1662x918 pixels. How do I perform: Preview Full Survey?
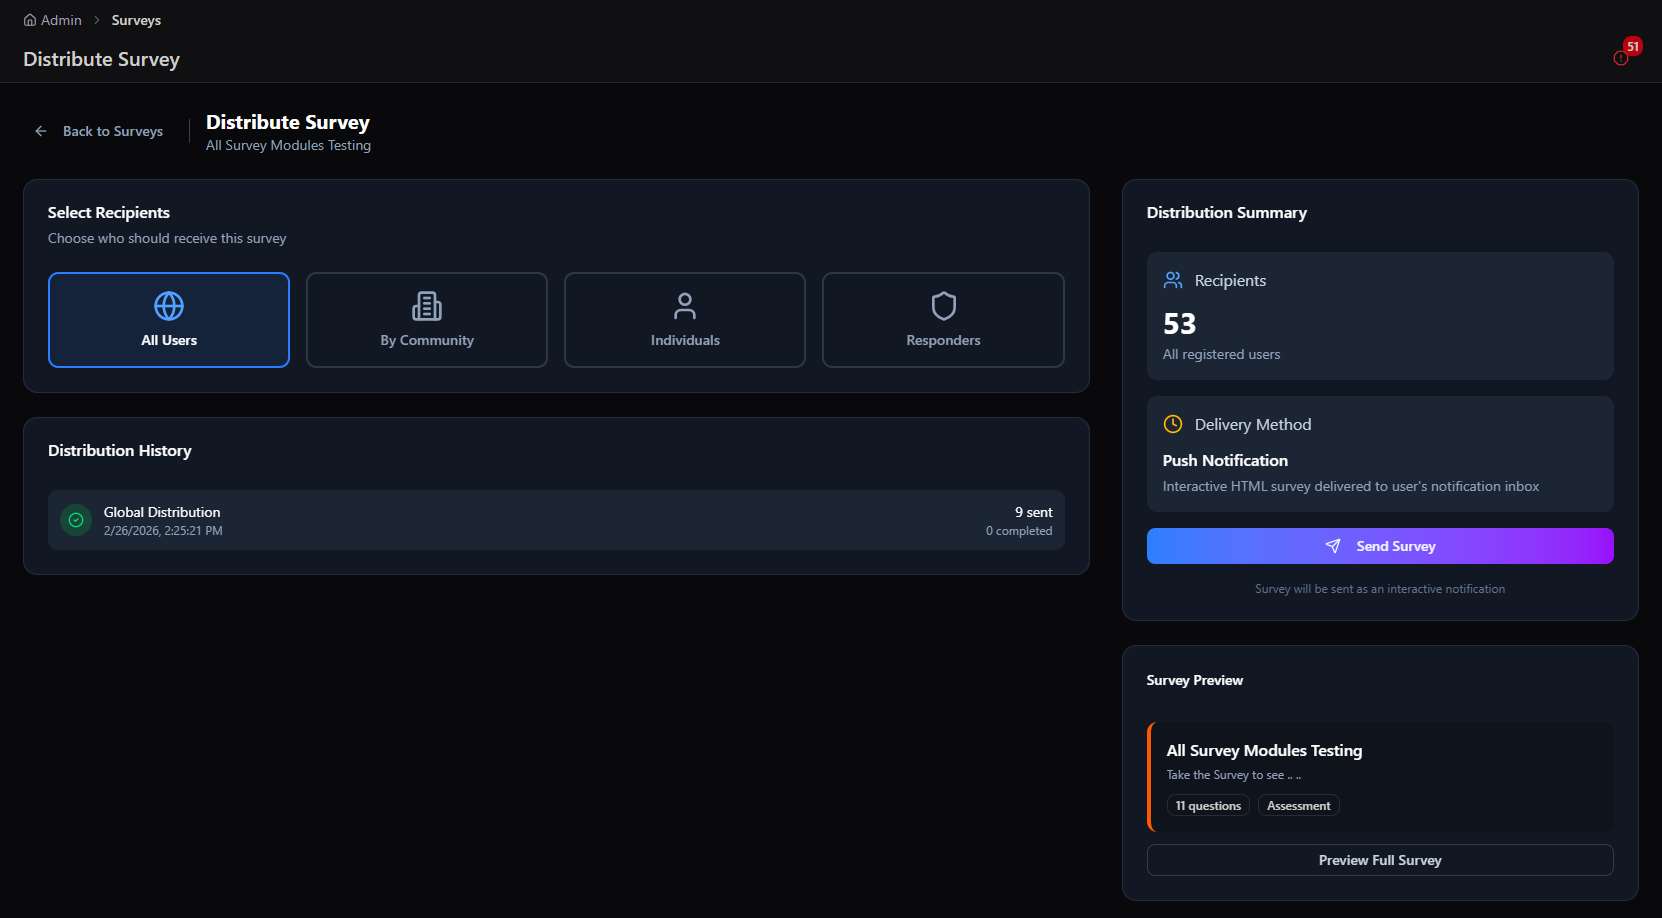click(x=1380, y=860)
